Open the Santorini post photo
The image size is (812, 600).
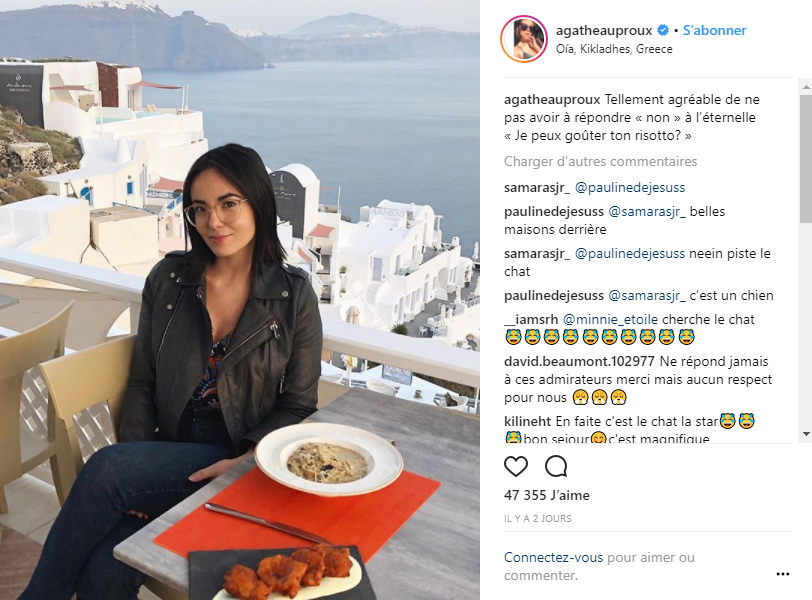[240, 300]
